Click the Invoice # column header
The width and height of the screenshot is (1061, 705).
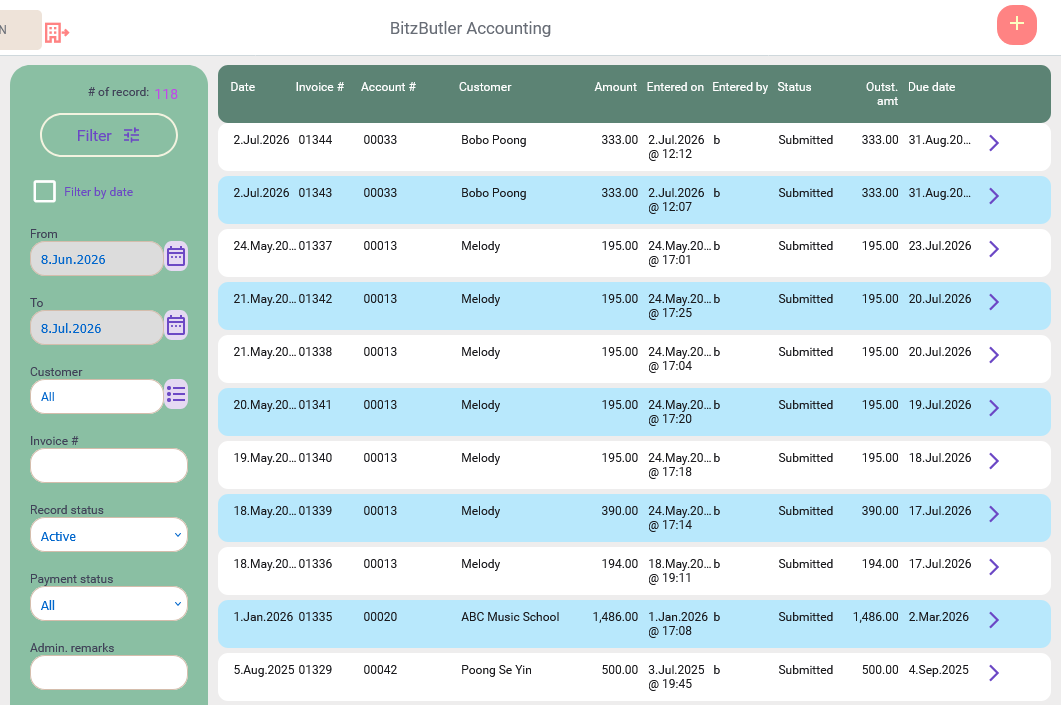(x=319, y=87)
